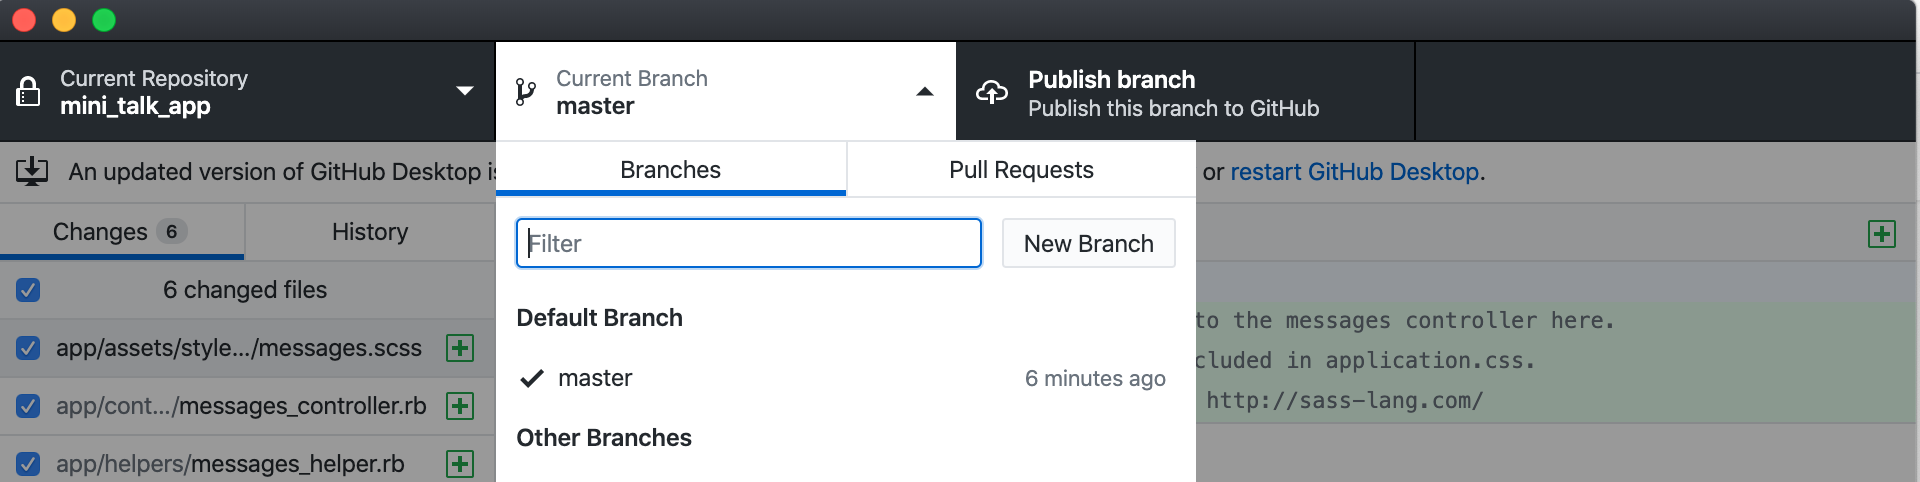
Task: Click the green plus icon in diff header
Action: (1881, 234)
